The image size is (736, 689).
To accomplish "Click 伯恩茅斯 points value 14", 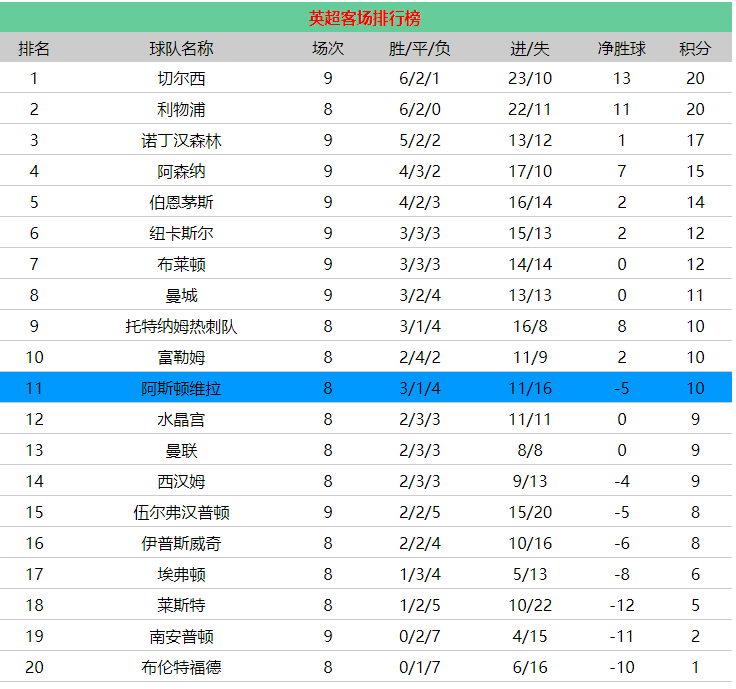I will [695, 202].
